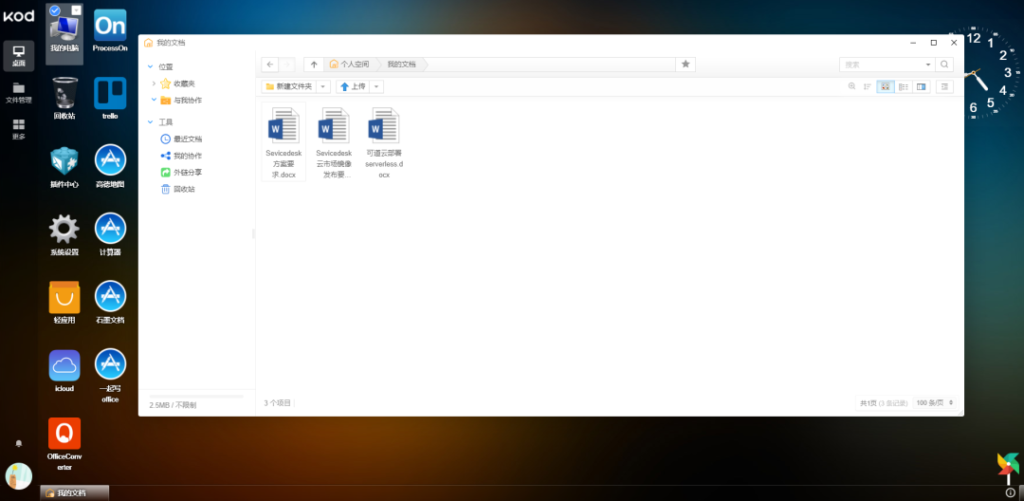Screen dimensions: 1024x501
Task: Toggle the rightmost toolbar panel button
Action: coord(944,86)
